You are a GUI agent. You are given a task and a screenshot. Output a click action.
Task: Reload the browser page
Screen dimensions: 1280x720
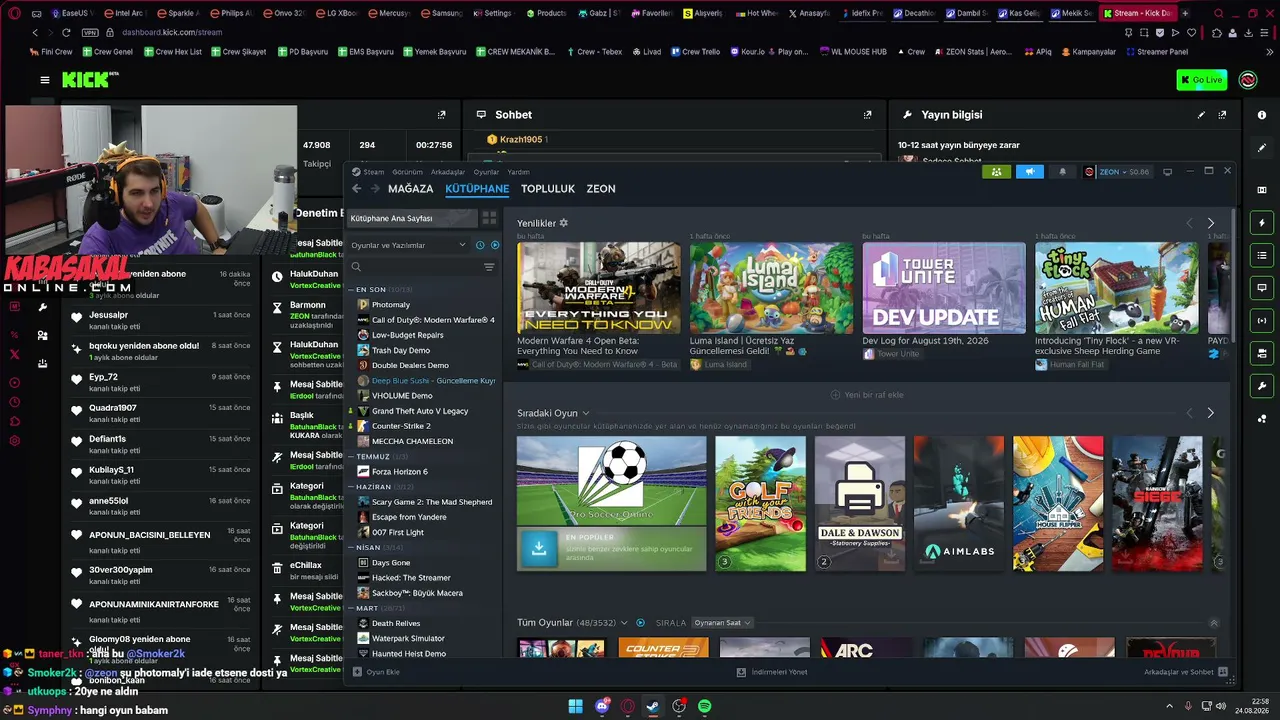66,32
